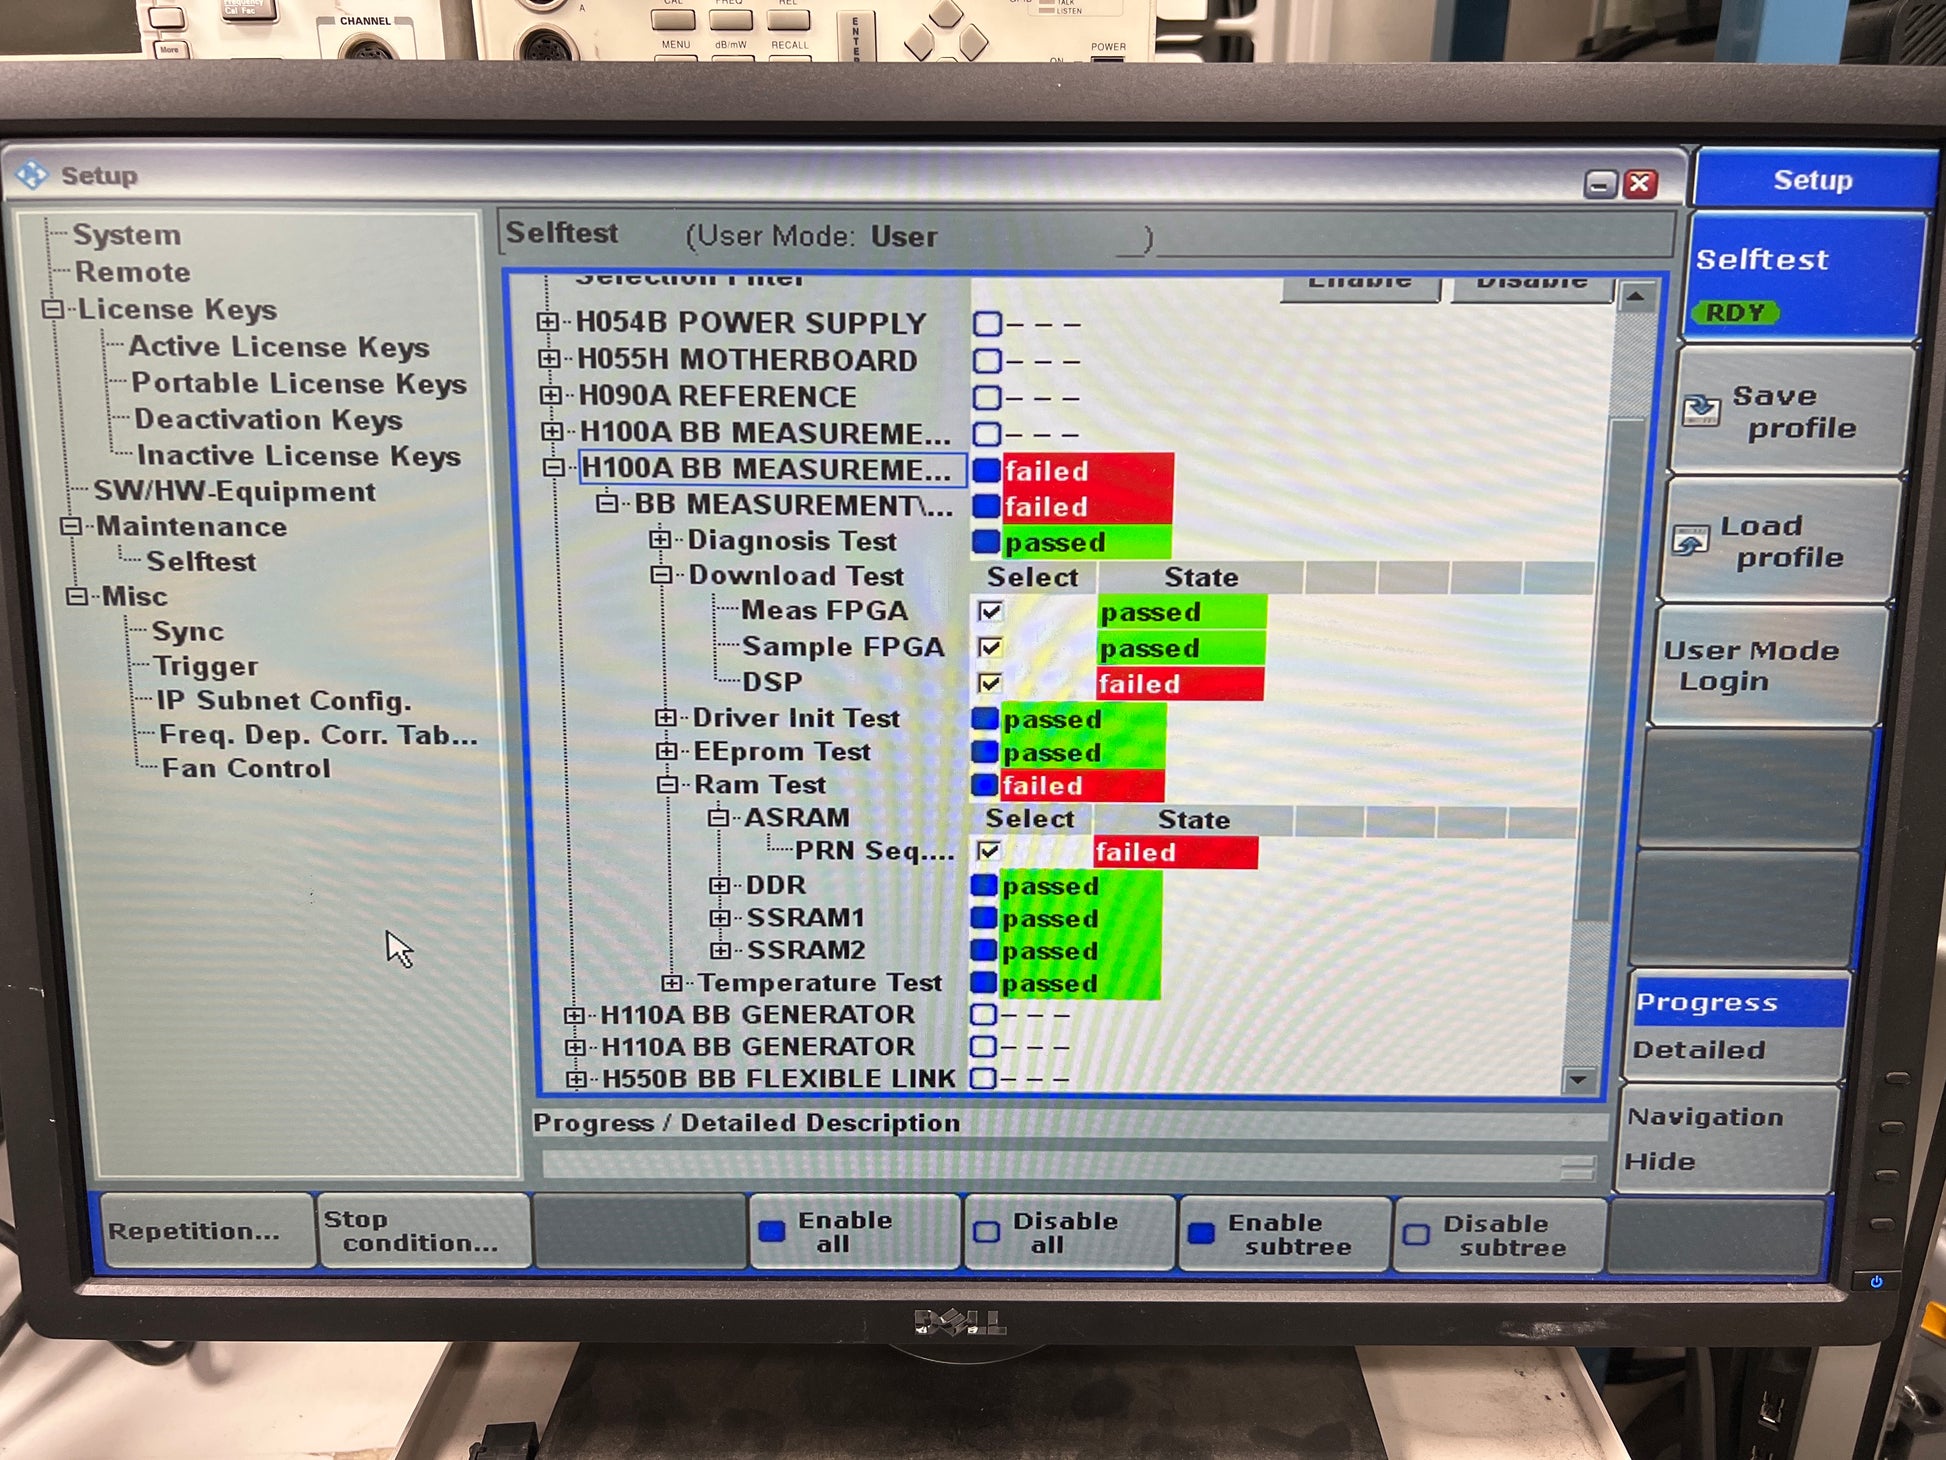Viewport: 1946px width, 1460px height.
Task: Toggle SSRAM1 blue selection box
Action: point(984,917)
